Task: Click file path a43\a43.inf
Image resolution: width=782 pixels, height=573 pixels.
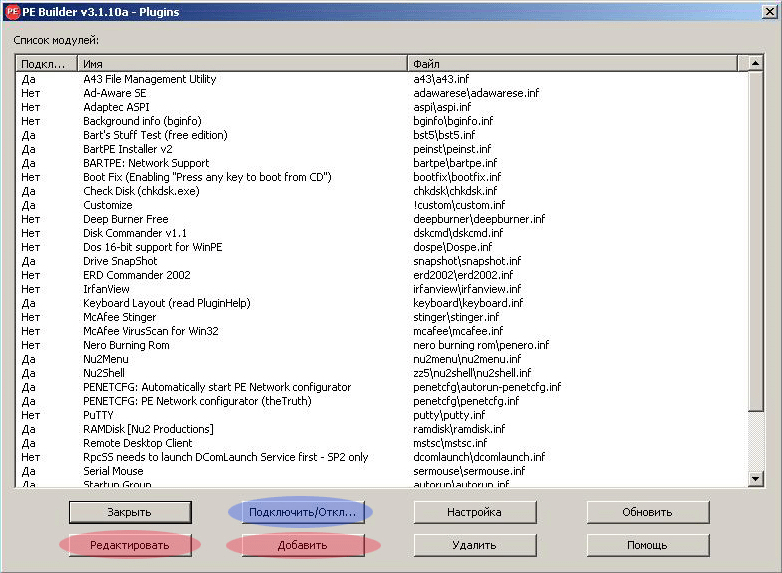Action: 441,79
